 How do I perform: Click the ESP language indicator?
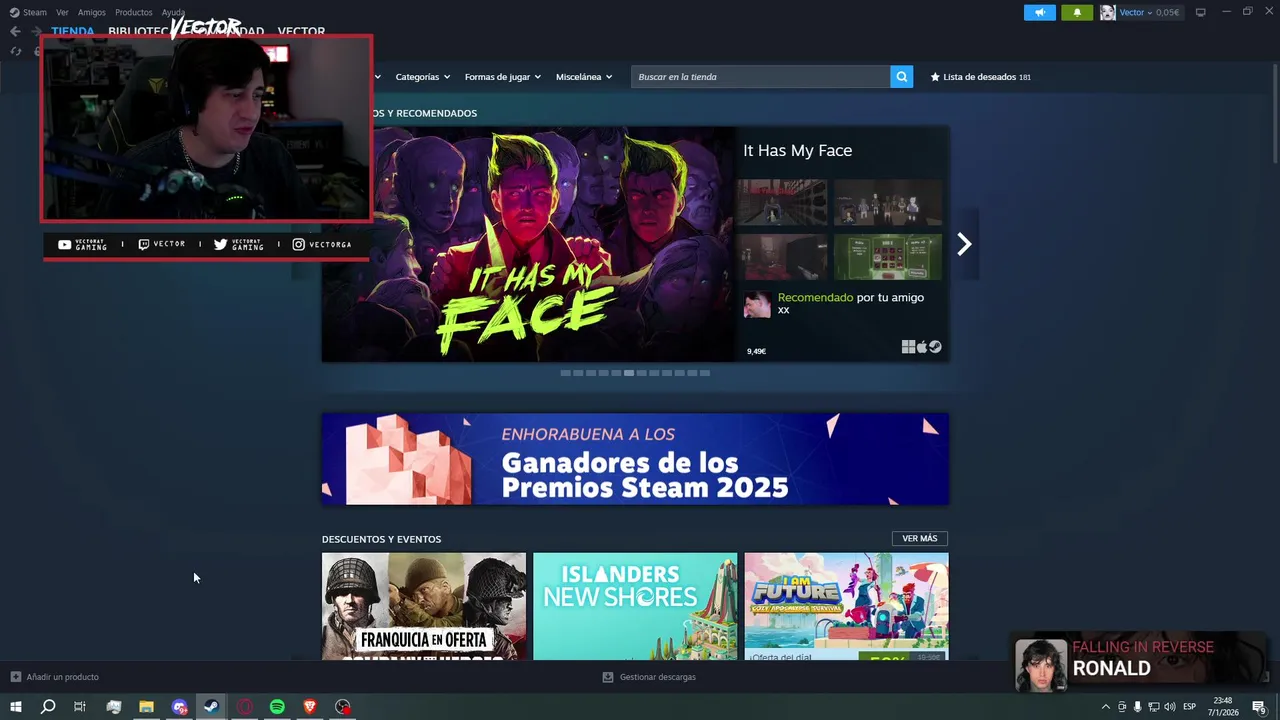(x=1189, y=707)
